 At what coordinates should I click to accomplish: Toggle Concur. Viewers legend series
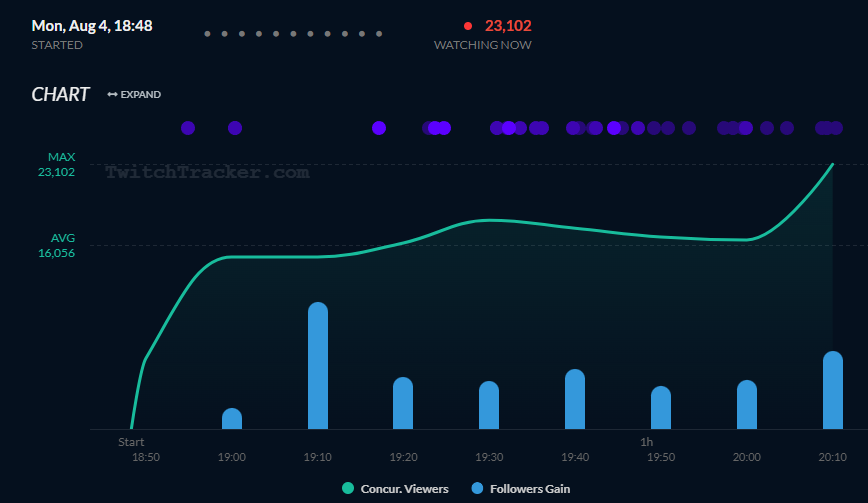(x=395, y=489)
